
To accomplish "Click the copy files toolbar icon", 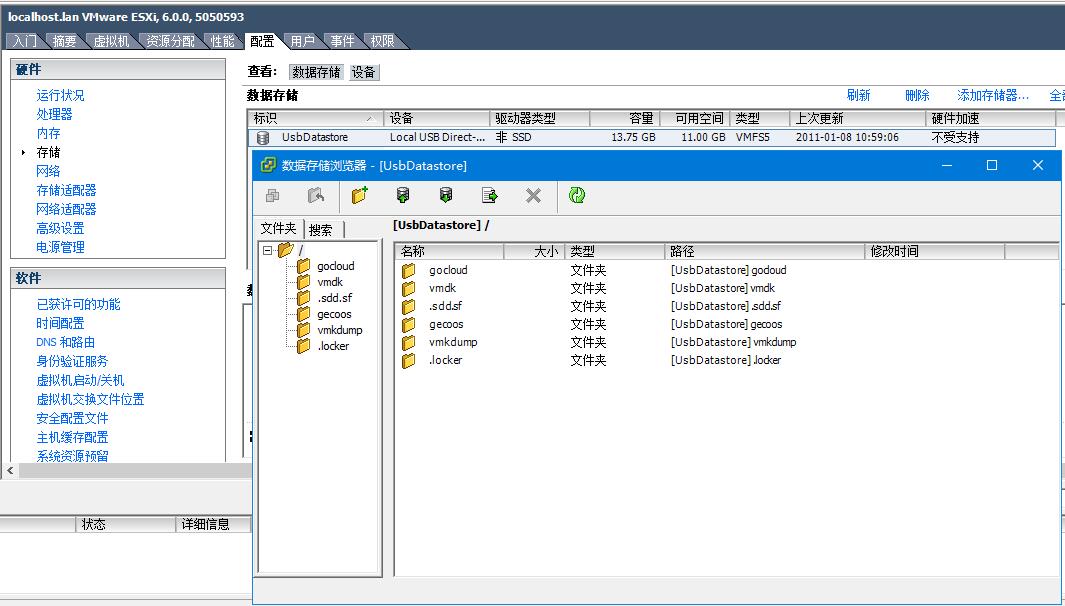I will (x=272, y=196).
